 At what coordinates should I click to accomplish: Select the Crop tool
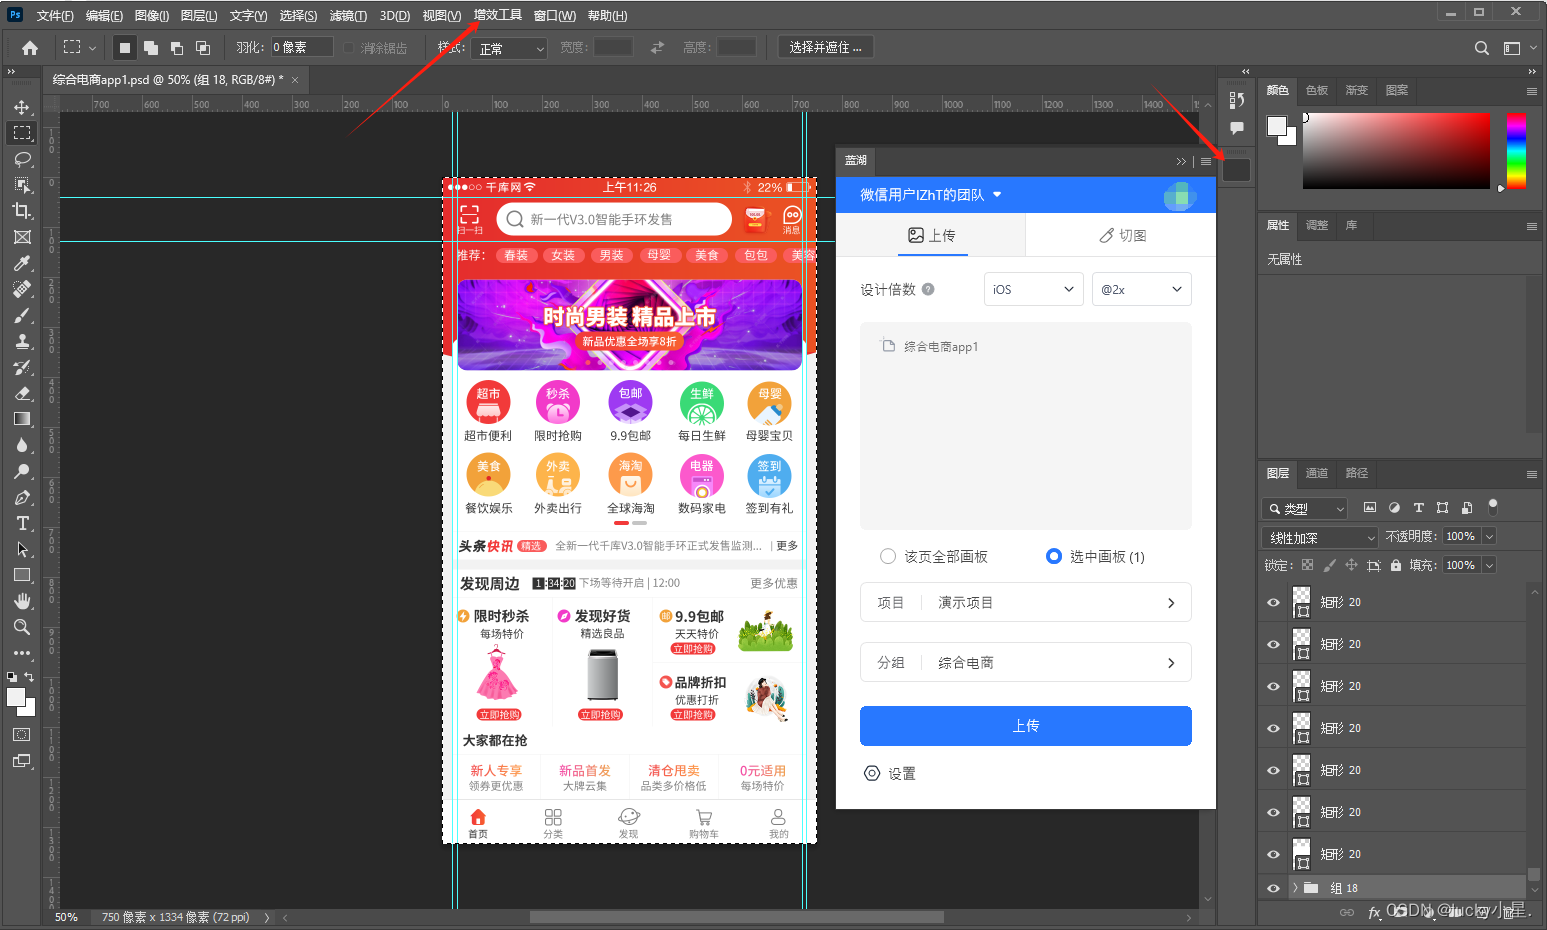pos(22,211)
